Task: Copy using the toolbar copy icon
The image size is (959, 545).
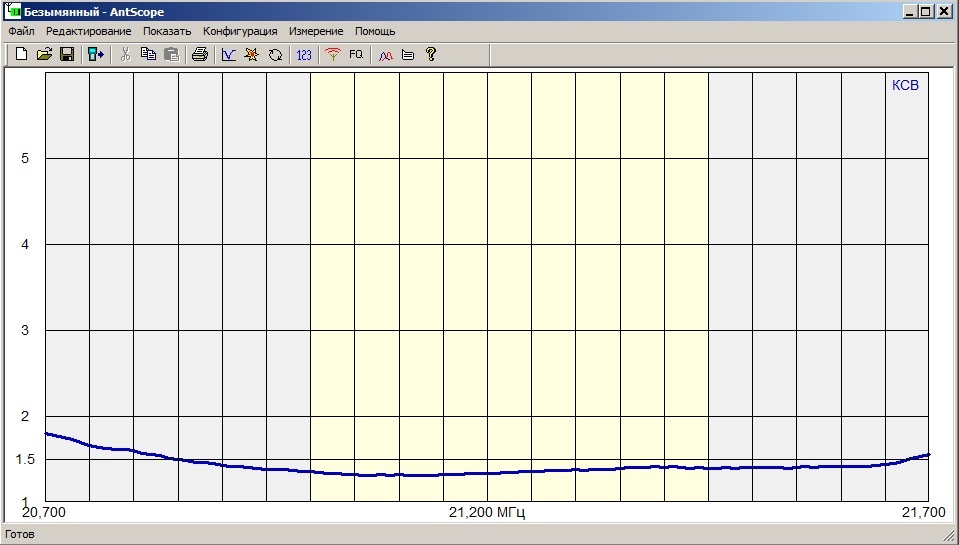Action: pos(149,54)
